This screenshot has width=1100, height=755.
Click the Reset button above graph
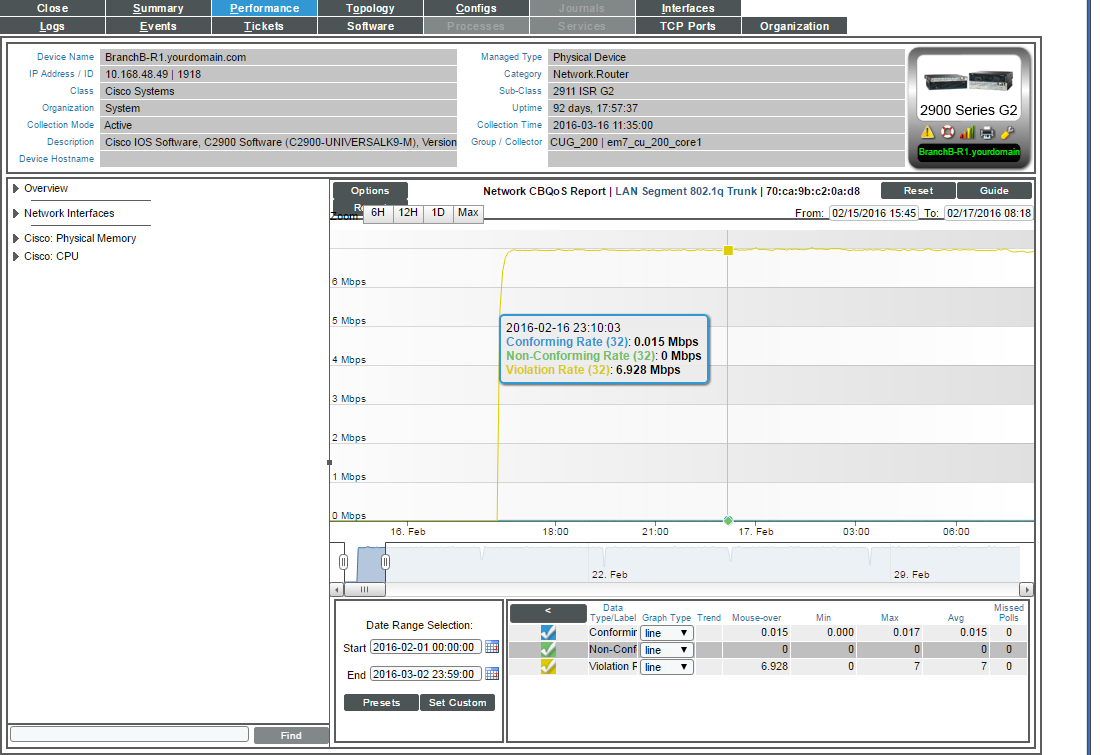[917, 191]
